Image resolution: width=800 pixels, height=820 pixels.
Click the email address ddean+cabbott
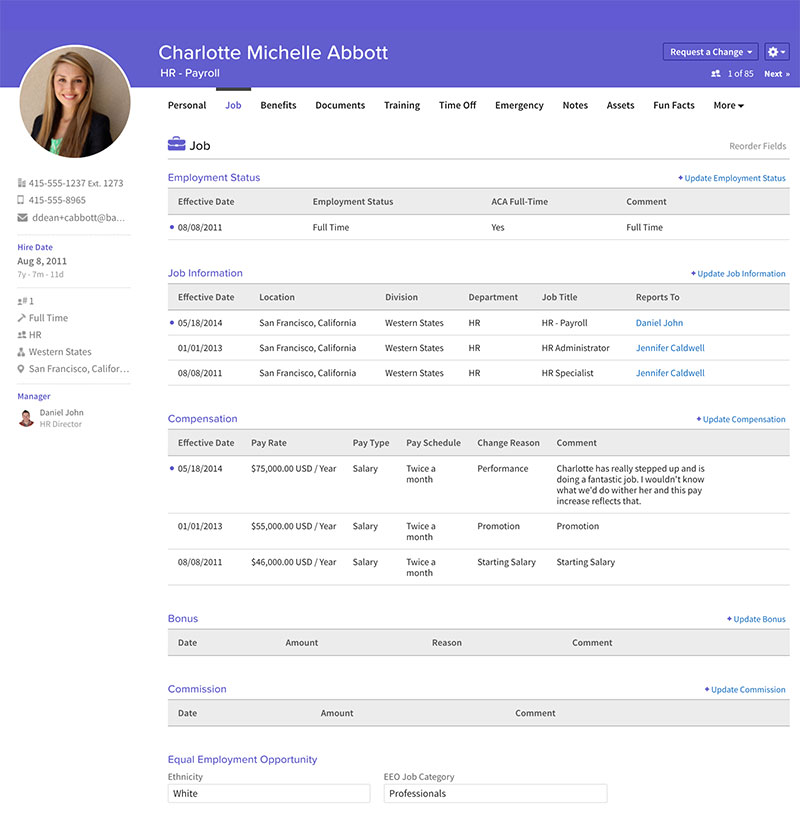pyautogui.click(x=78, y=218)
